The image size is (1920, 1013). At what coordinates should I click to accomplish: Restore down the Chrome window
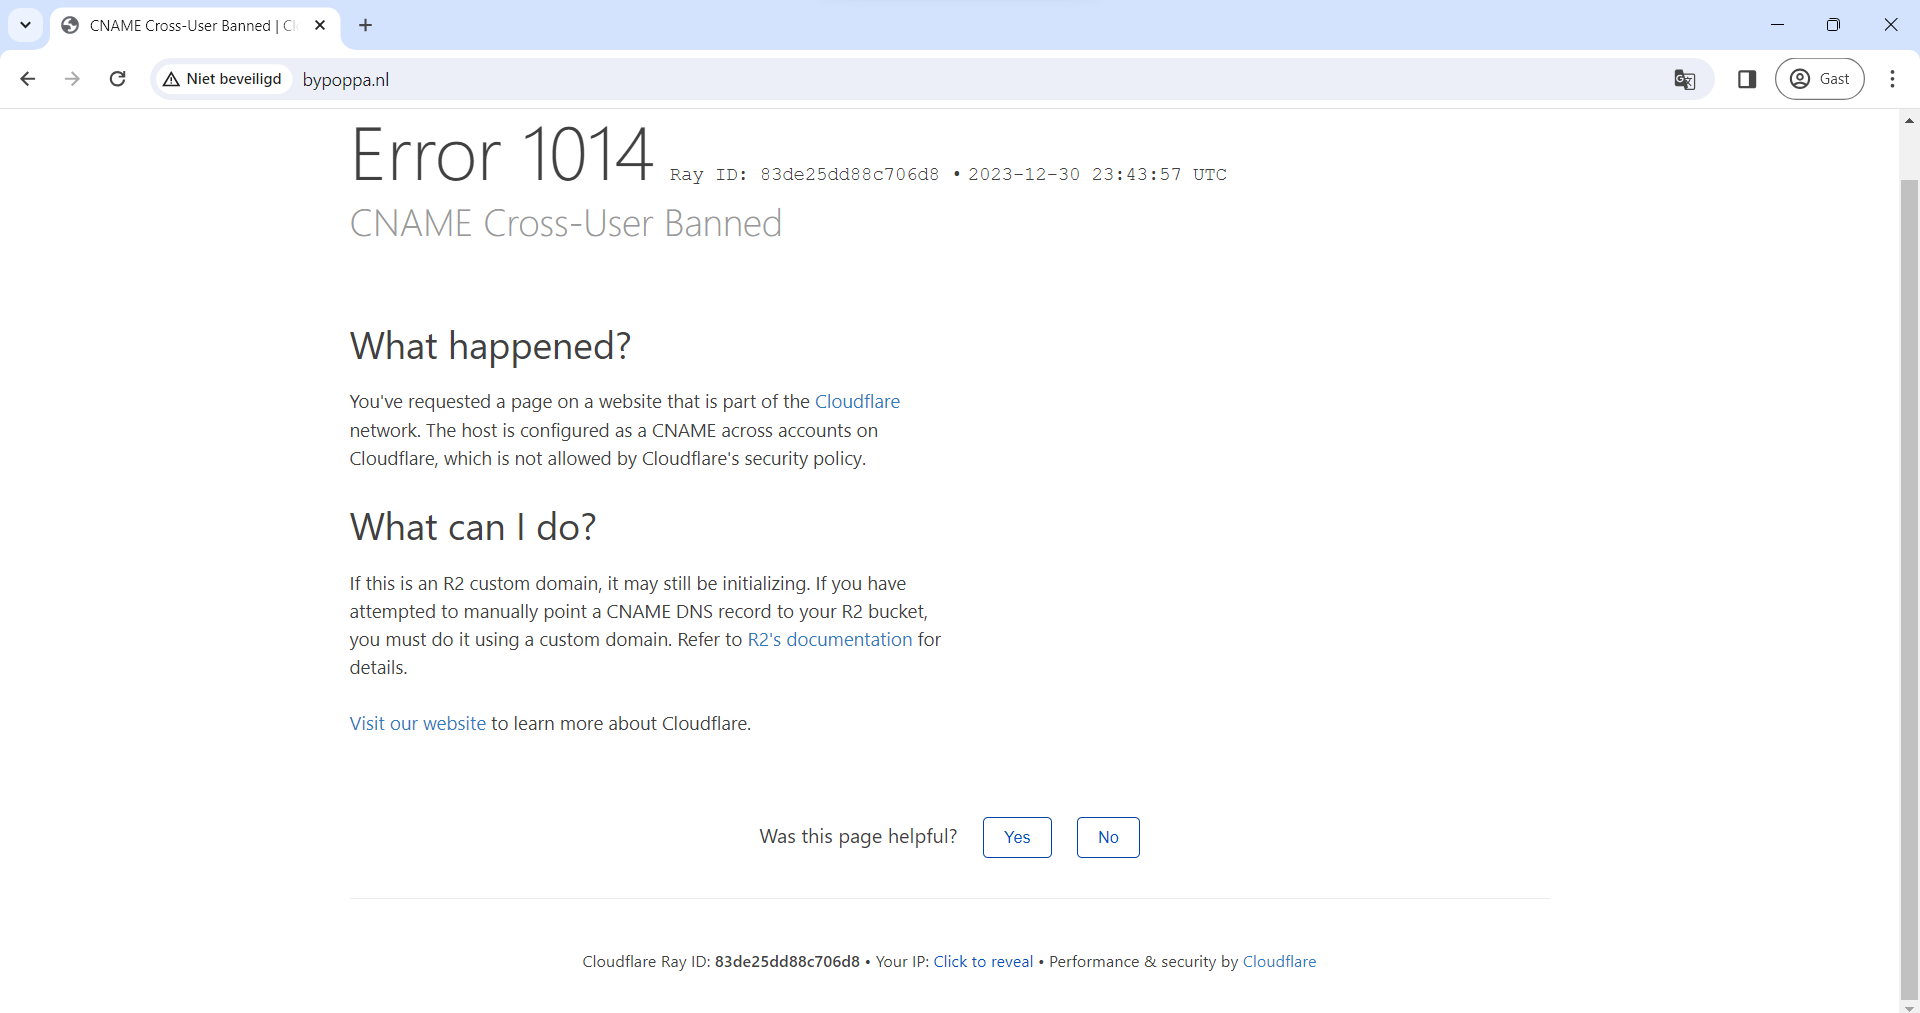pos(1833,25)
